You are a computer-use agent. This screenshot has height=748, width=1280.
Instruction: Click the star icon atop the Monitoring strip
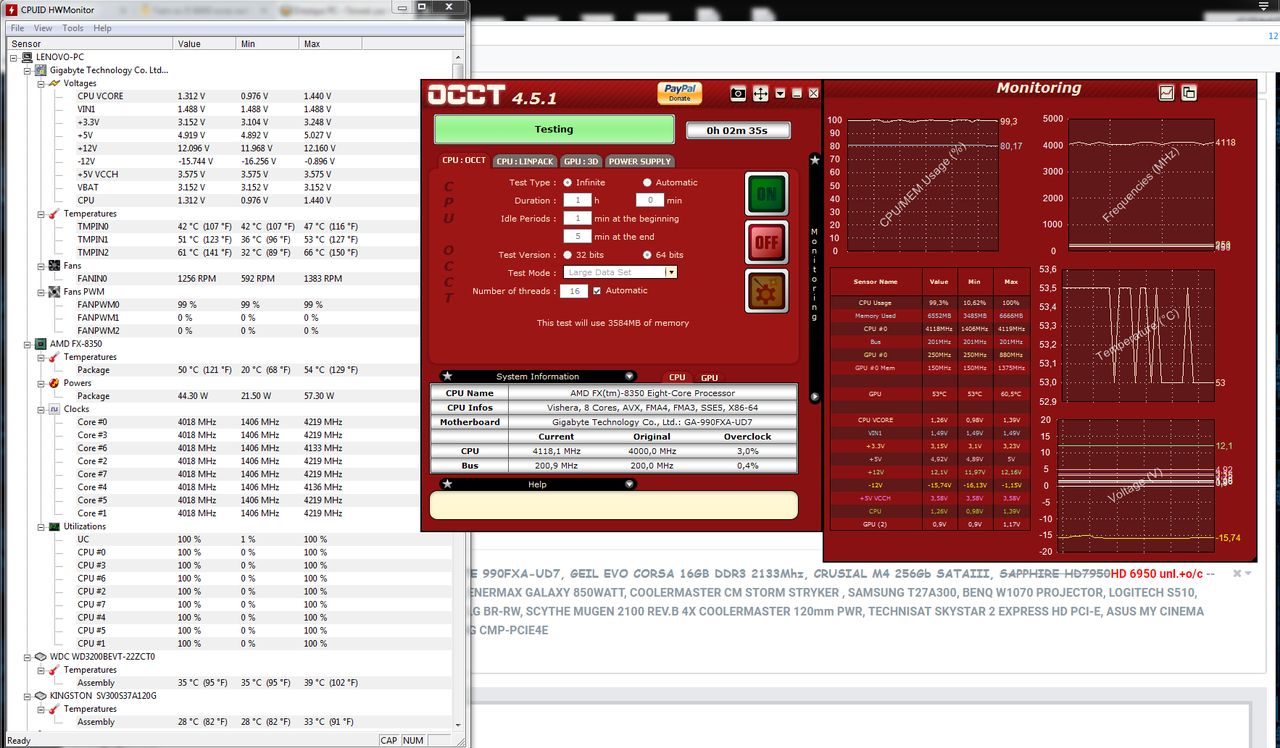815,159
